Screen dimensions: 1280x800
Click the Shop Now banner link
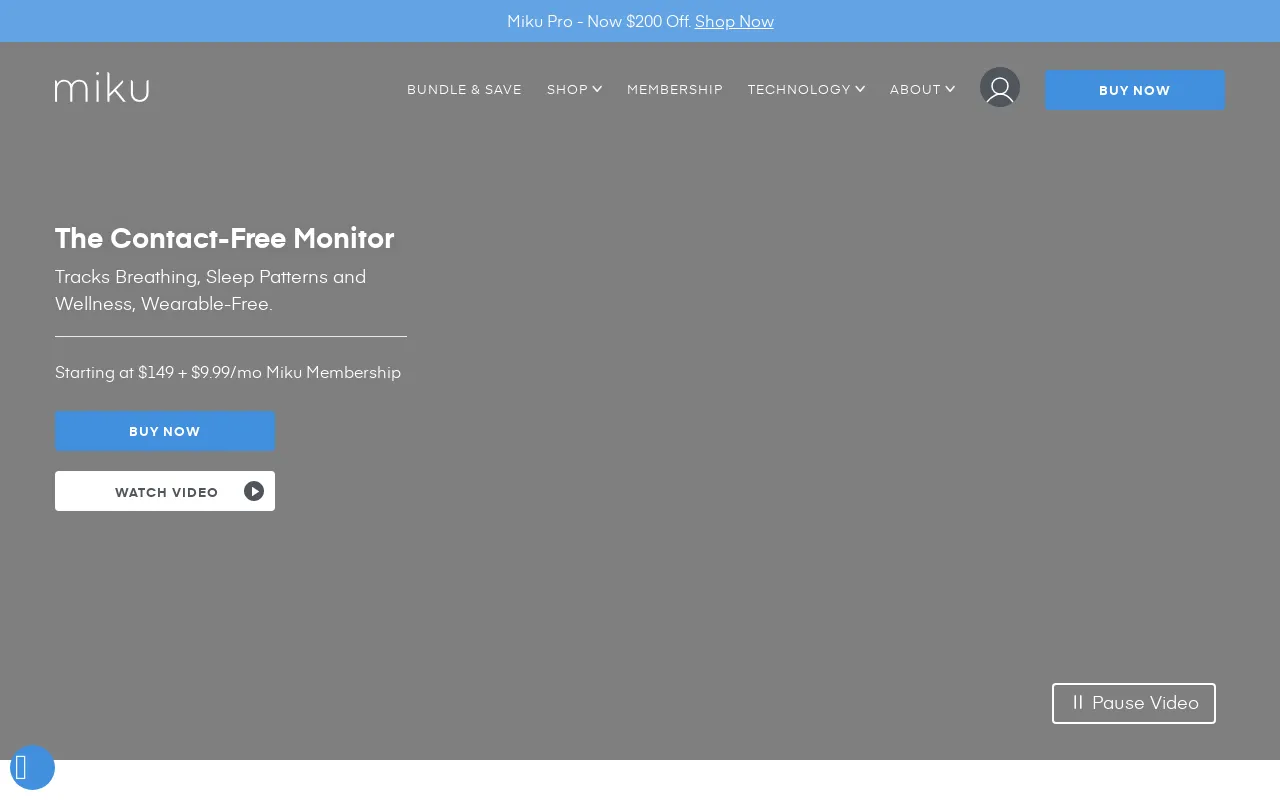[x=734, y=21]
